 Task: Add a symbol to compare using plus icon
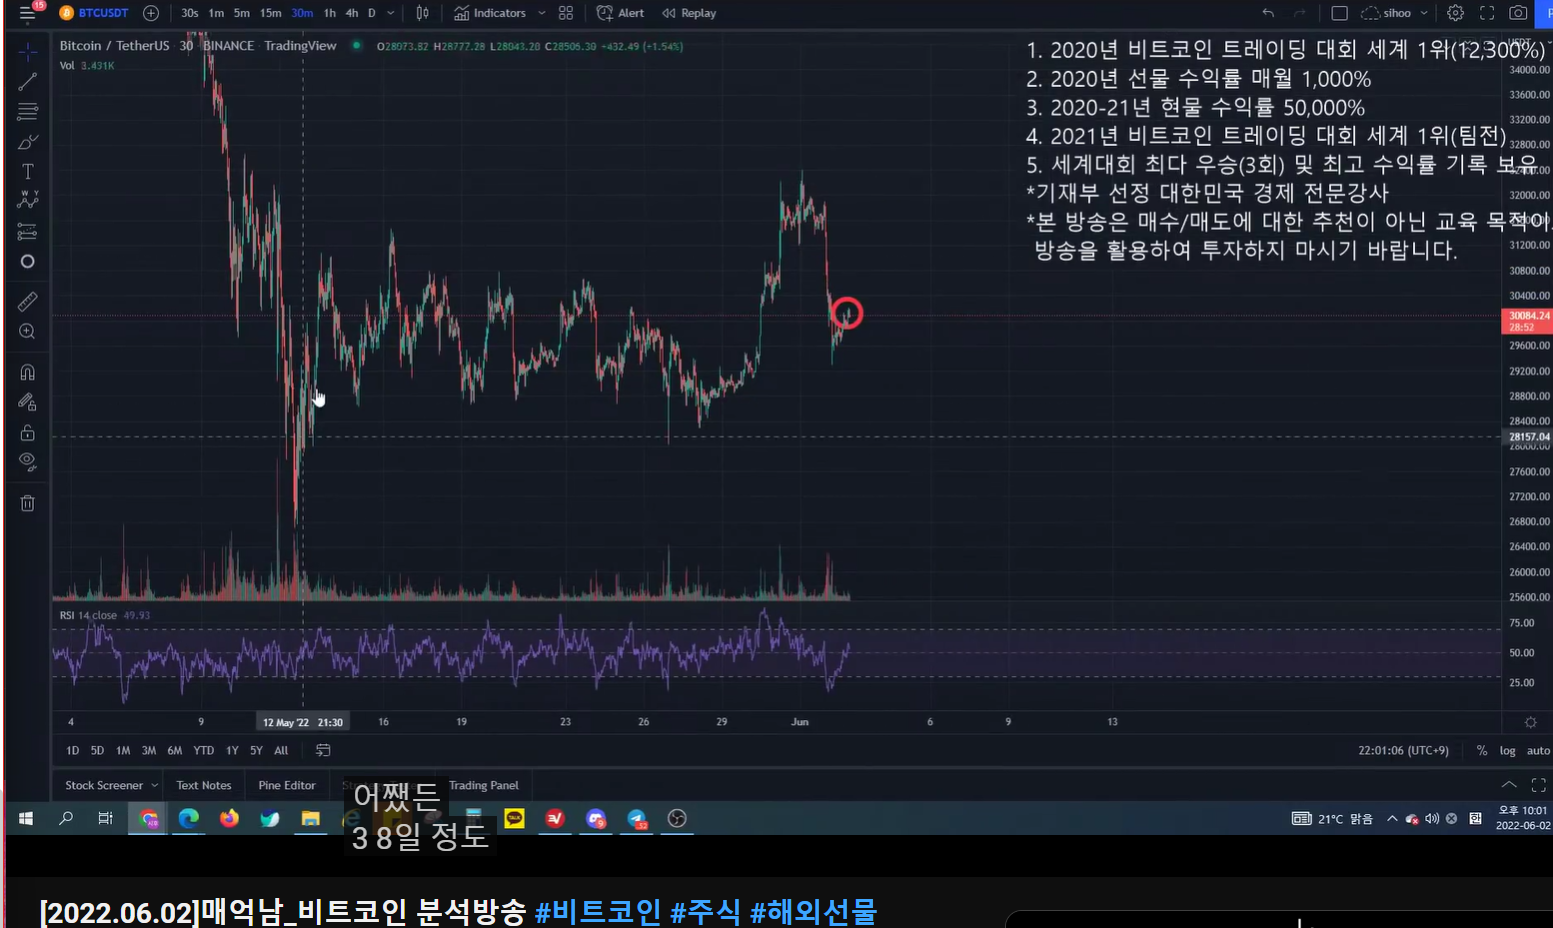151,13
